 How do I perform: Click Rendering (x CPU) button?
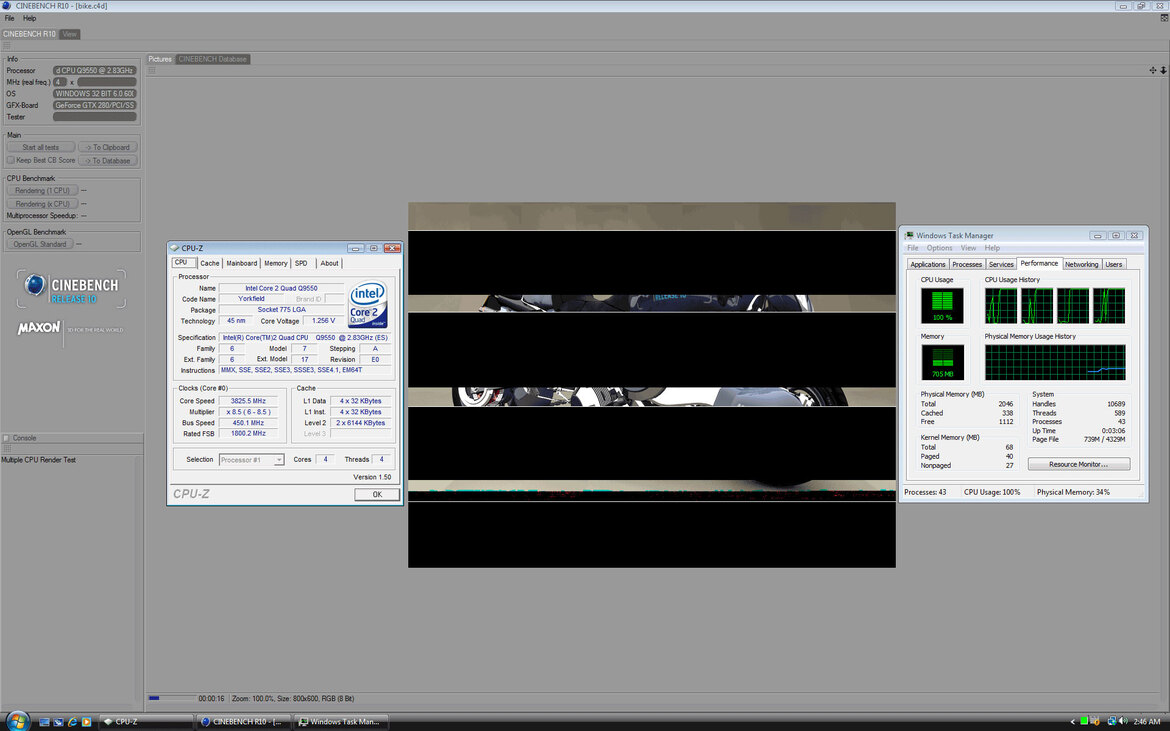pyautogui.click(x=42, y=204)
